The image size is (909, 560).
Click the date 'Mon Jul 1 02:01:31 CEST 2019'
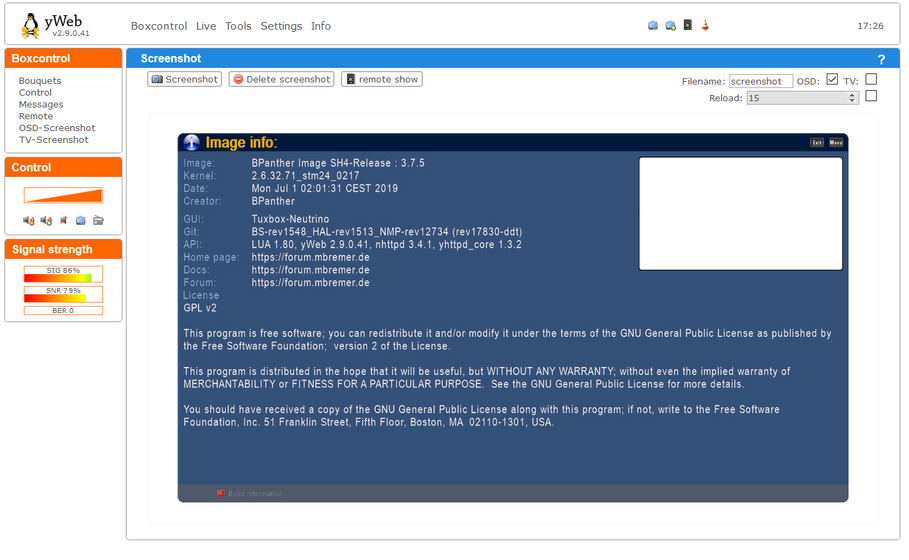325,188
